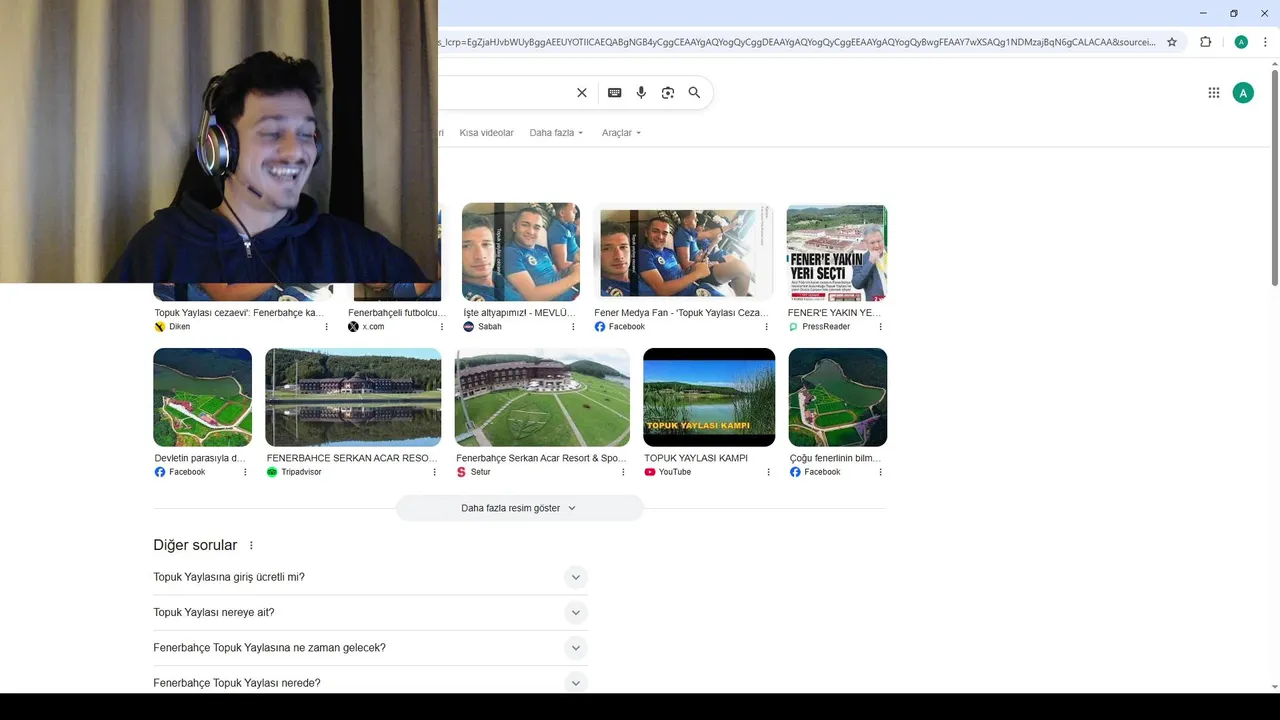Open the Daha fazla dropdown
Viewport: 1280px width, 720px height.
tap(556, 133)
